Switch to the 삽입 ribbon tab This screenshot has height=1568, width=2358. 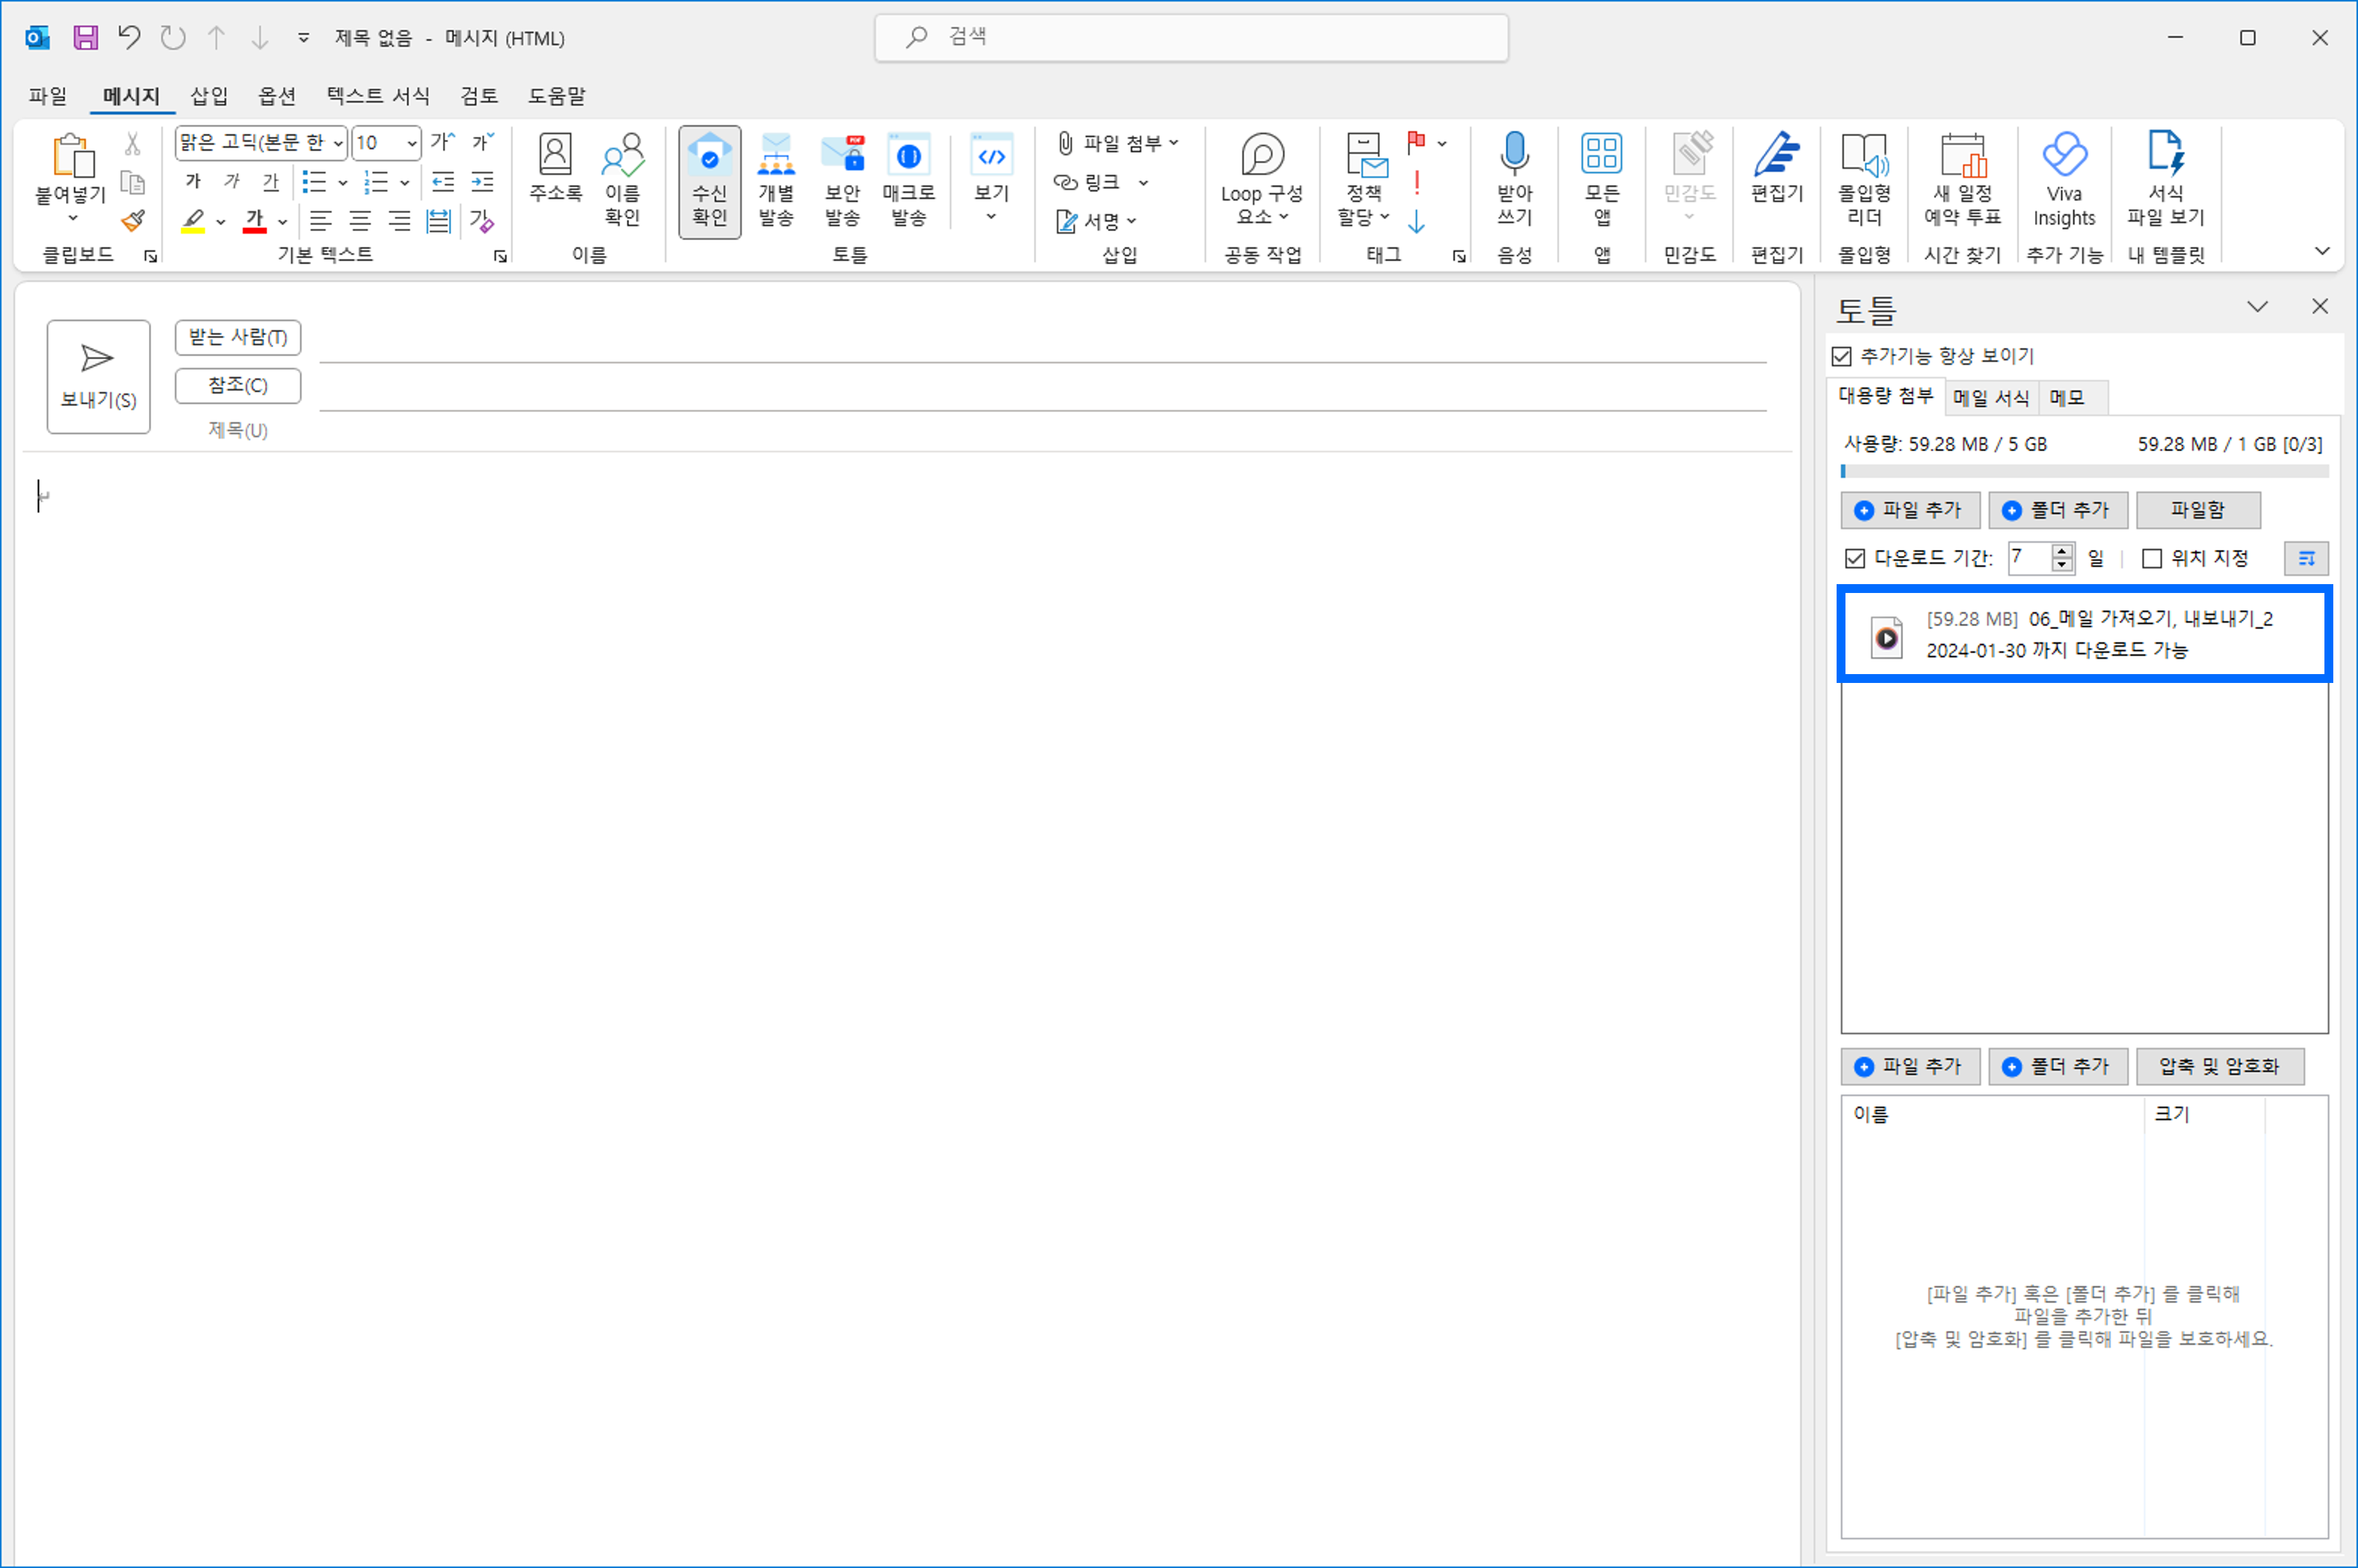(x=209, y=96)
